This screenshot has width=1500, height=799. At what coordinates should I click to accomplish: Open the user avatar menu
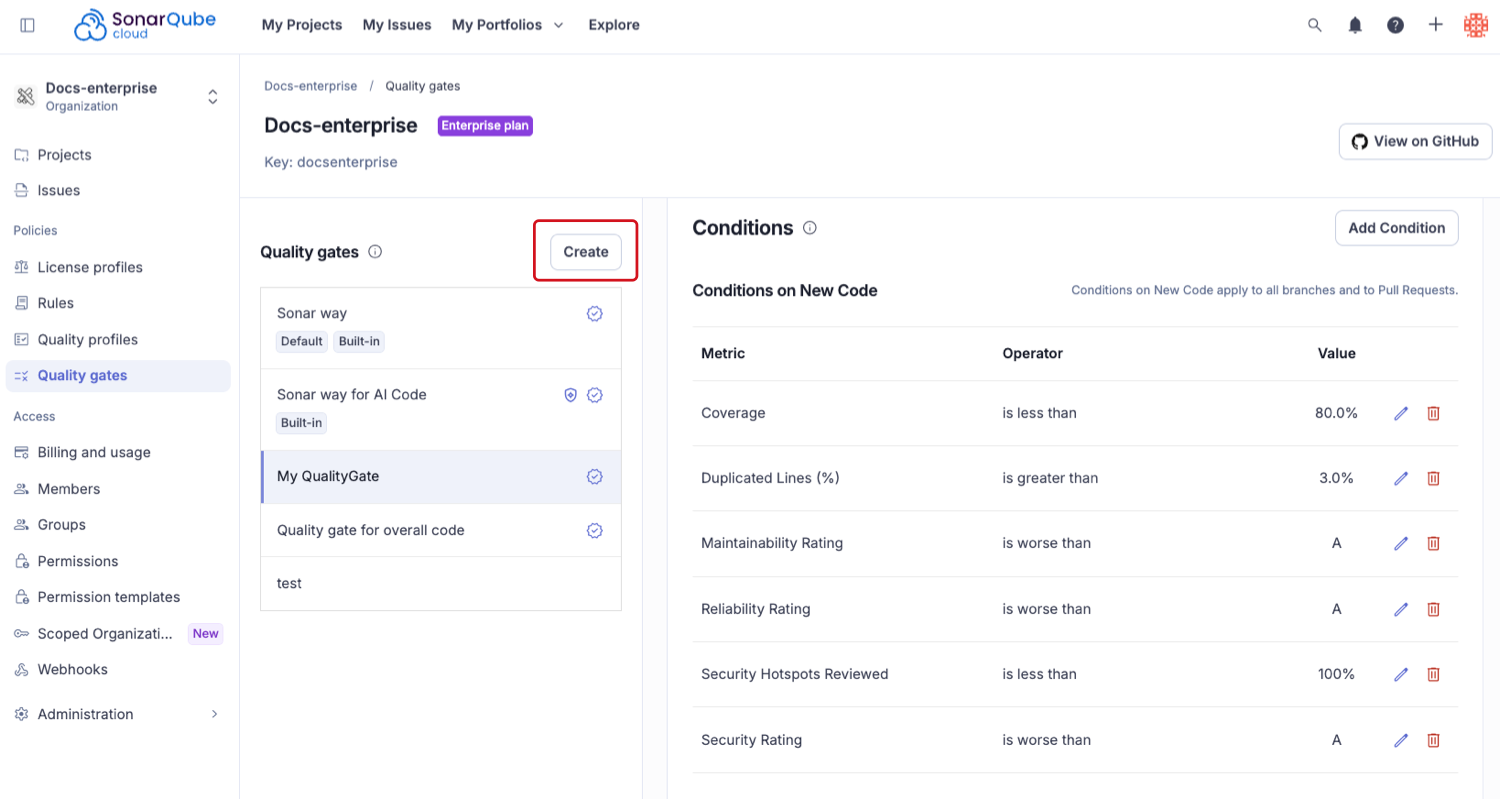1475,25
